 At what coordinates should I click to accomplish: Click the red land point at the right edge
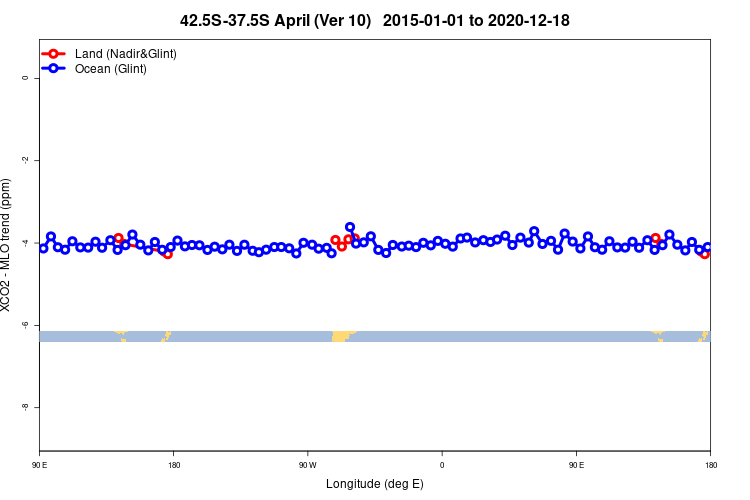[x=705, y=254]
